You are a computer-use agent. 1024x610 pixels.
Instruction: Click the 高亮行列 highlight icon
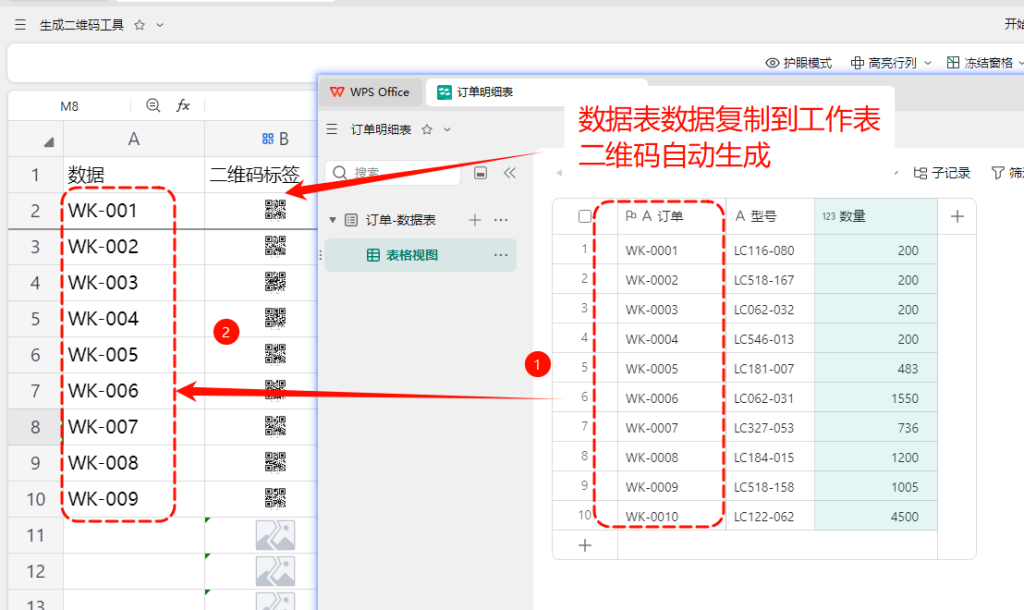857,63
